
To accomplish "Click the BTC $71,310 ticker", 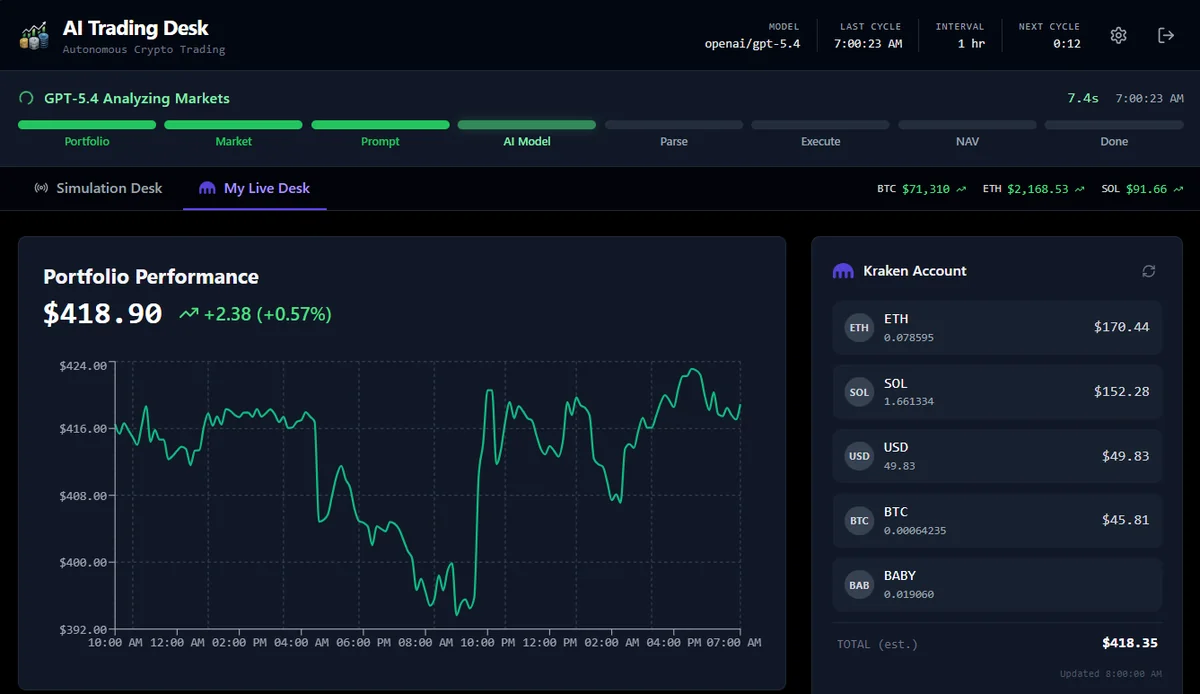I will point(922,189).
